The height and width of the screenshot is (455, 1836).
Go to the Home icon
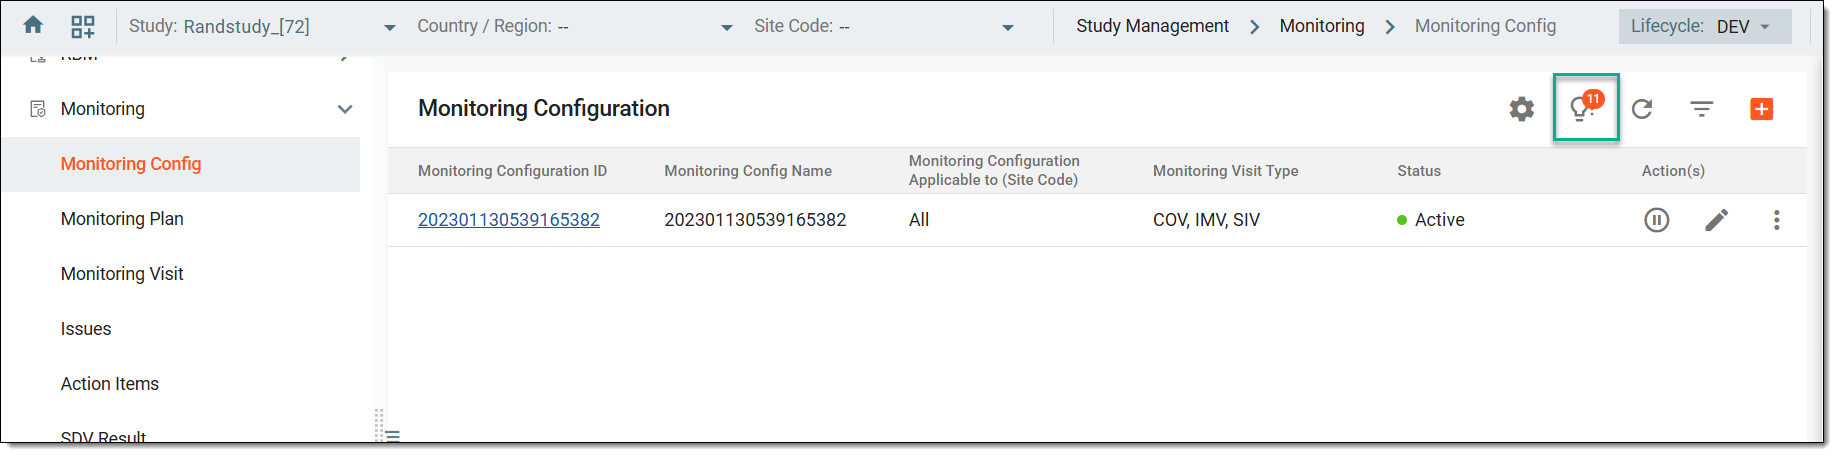click(33, 25)
